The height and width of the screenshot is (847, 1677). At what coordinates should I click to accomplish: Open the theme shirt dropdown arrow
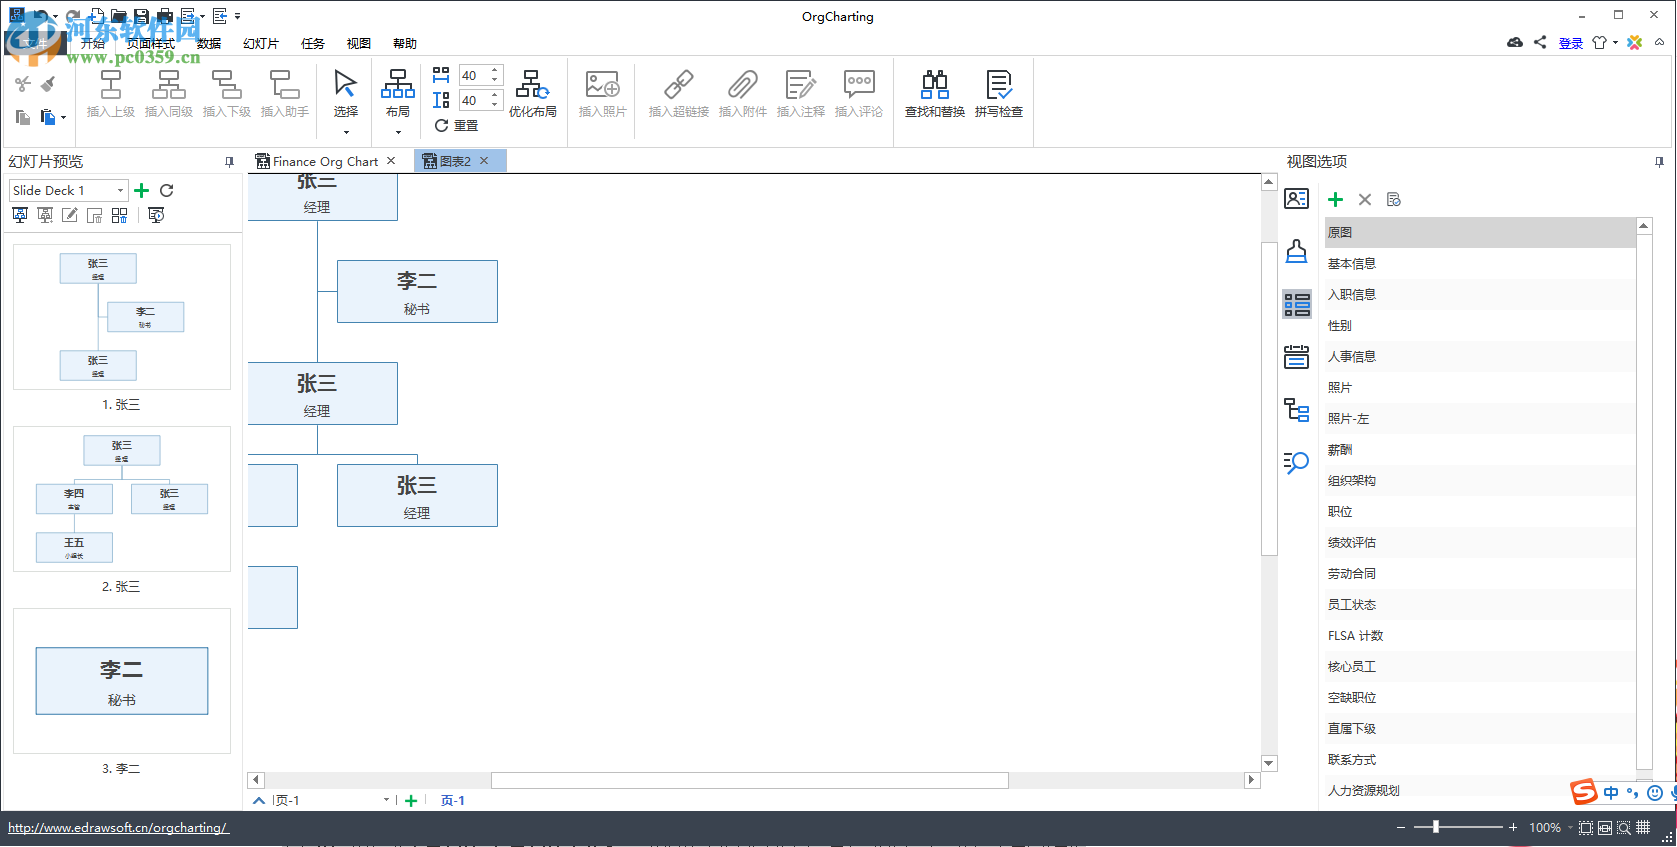click(1616, 43)
